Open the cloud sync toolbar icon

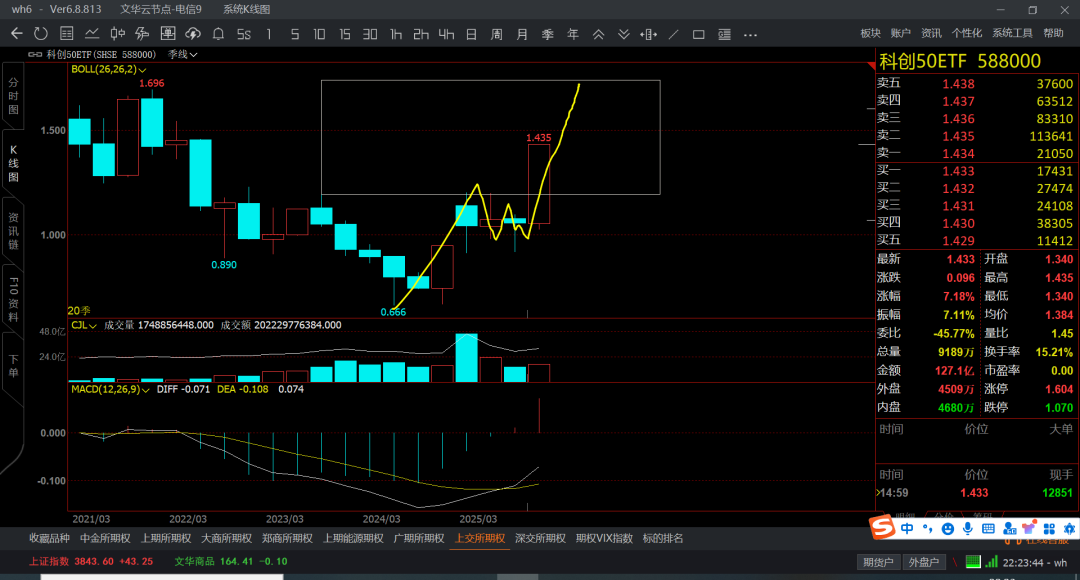[x=193, y=34]
